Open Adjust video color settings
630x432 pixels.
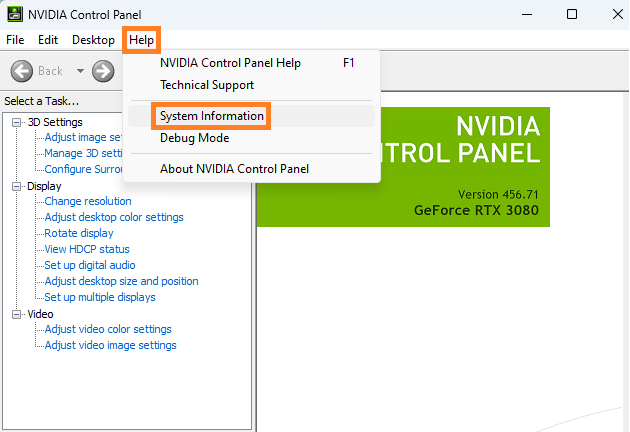[108, 330]
